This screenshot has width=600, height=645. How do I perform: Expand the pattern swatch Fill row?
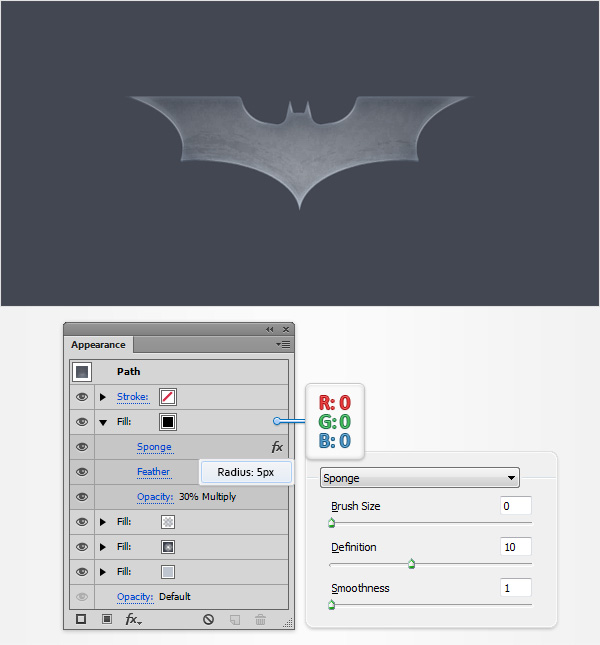(x=103, y=522)
